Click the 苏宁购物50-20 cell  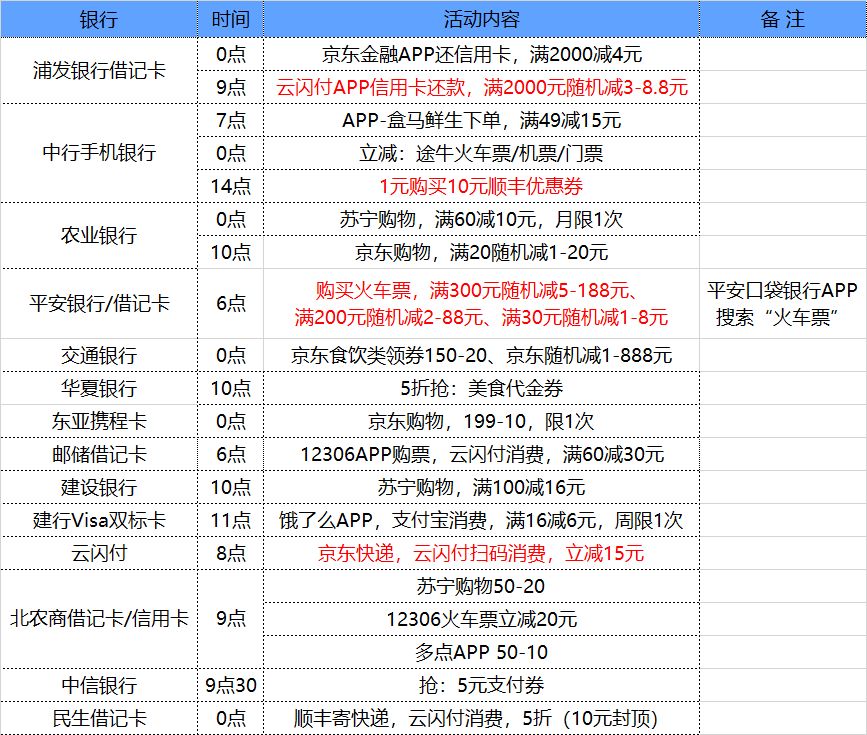point(482,586)
